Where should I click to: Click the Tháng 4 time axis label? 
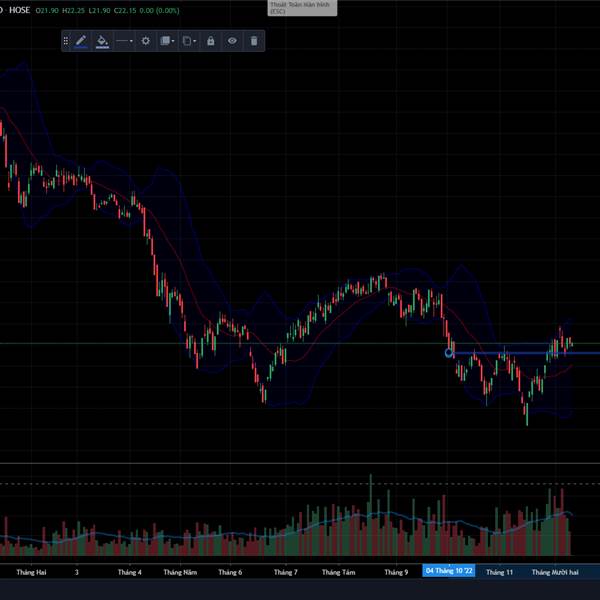(x=130, y=572)
